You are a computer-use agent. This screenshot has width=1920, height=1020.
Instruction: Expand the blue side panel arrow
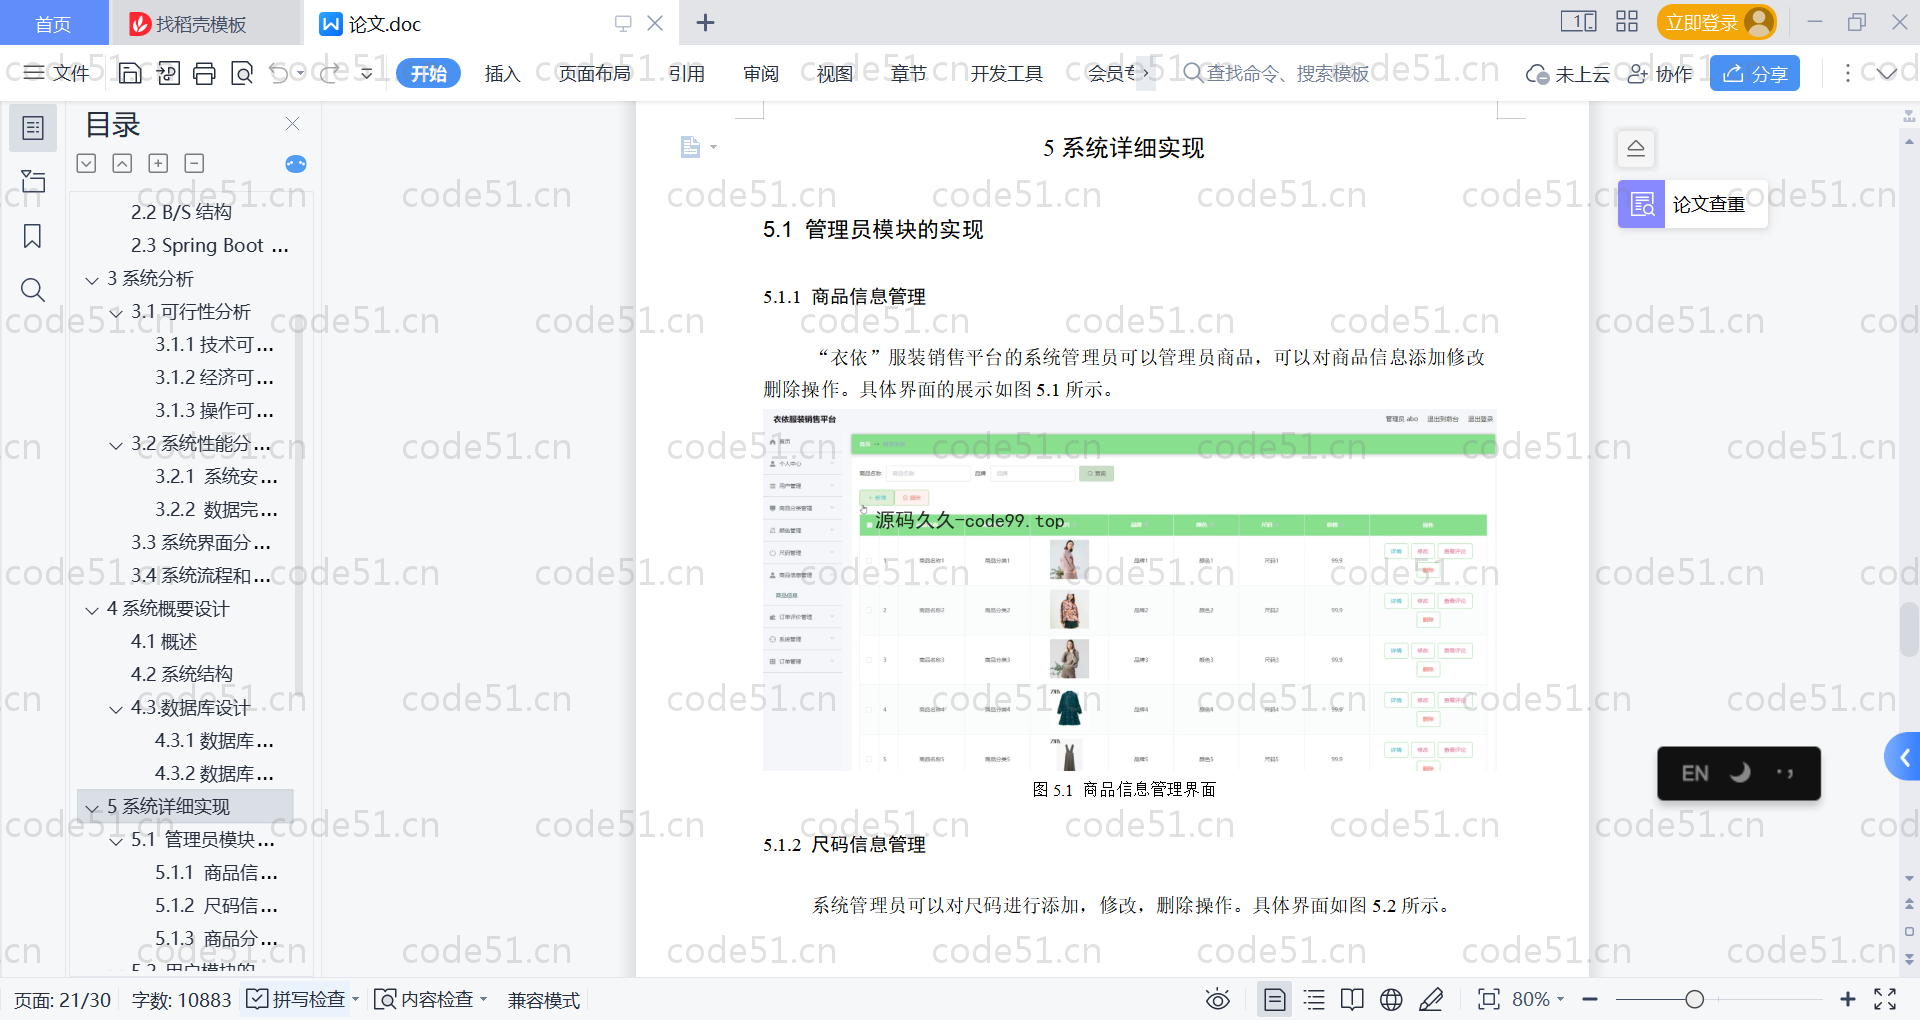pyautogui.click(x=1903, y=758)
